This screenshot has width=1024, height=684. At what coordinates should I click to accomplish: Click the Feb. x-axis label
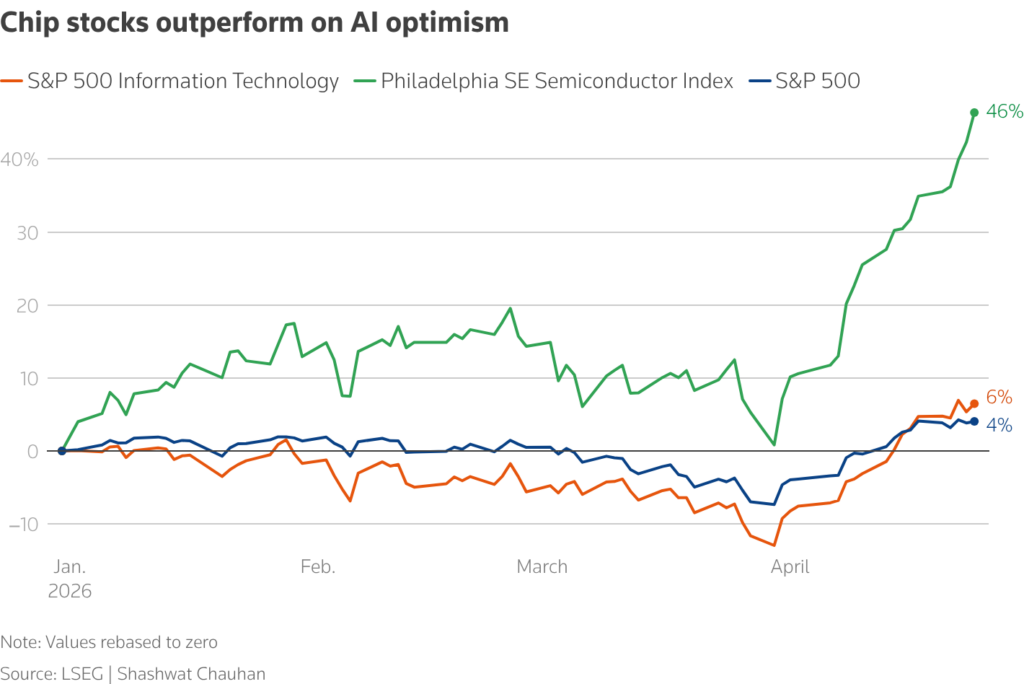click(x=318, y=566)
